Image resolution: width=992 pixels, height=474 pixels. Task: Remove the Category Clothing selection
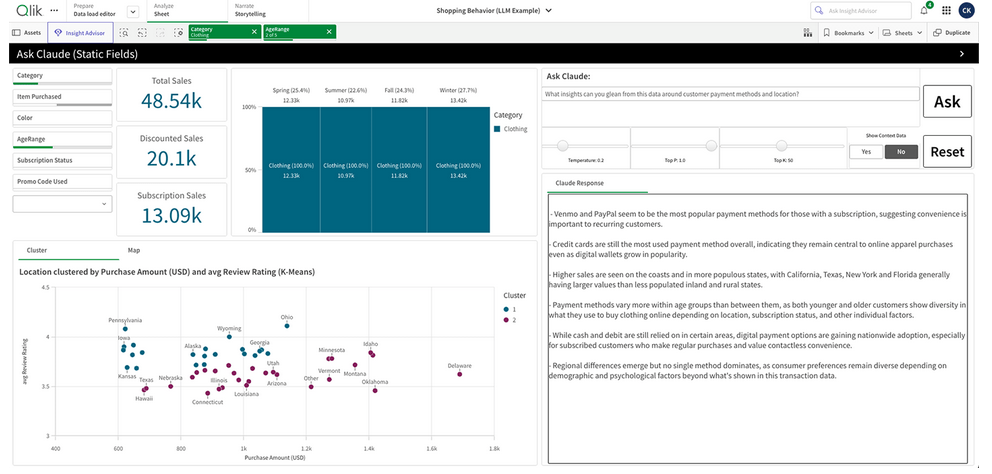[x=253, y=32]
